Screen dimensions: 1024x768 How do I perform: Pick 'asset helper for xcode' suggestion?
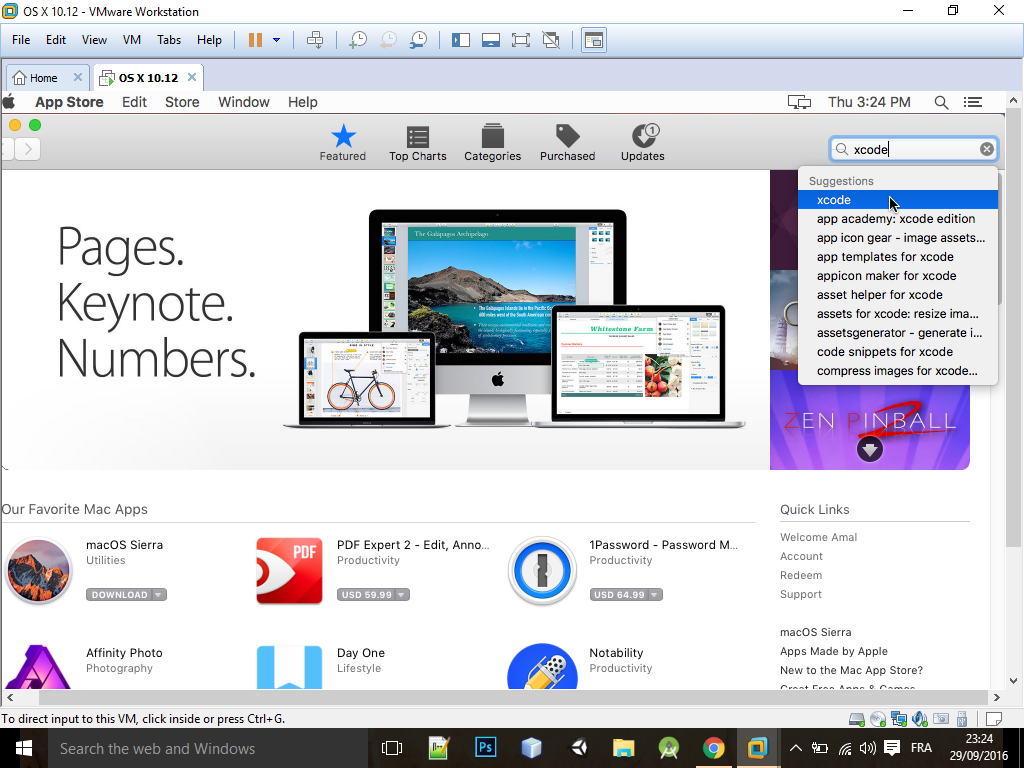[x=898, y=295]
